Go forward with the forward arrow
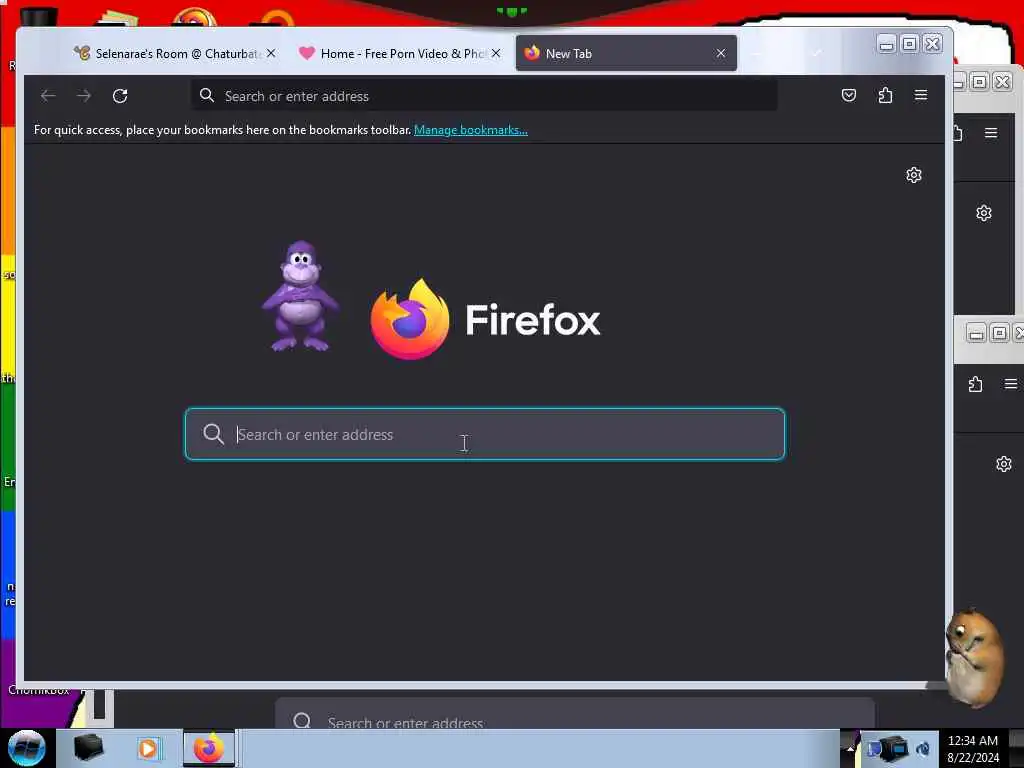 point(84,96)
